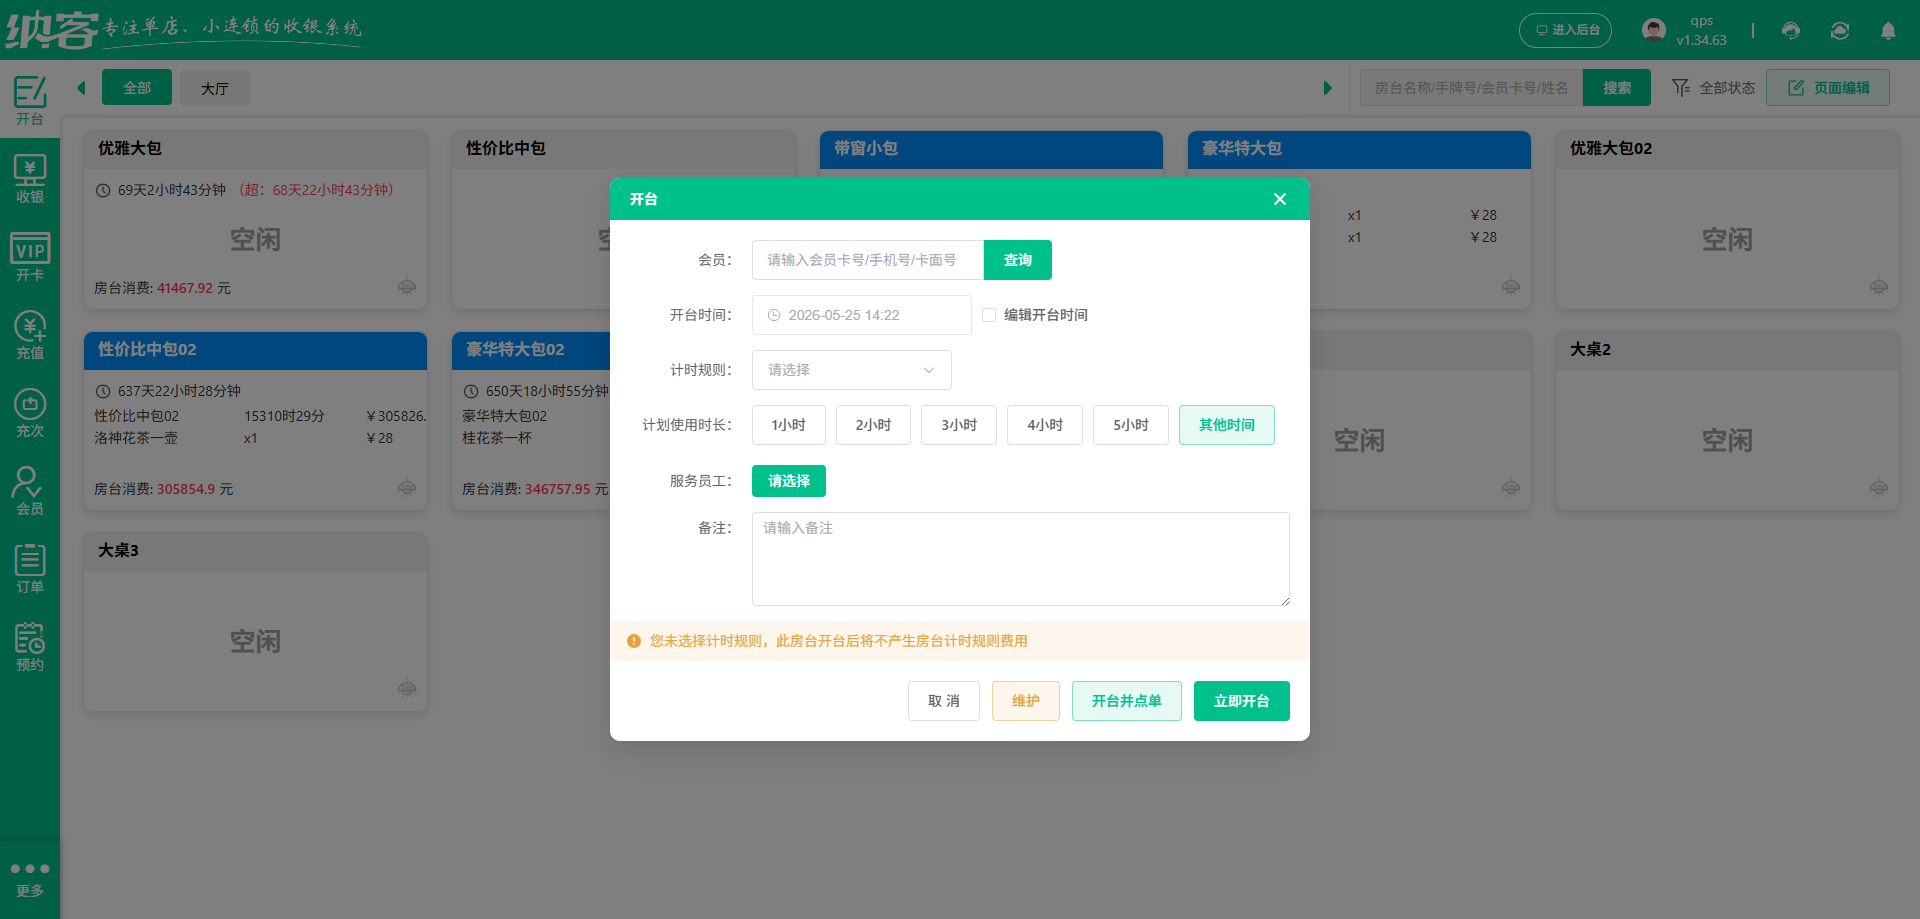Viewport: 1920px width, 919px height.
Task: Click service bell icon on 豪华特大包 card
Action: (x=1511, y=287)
